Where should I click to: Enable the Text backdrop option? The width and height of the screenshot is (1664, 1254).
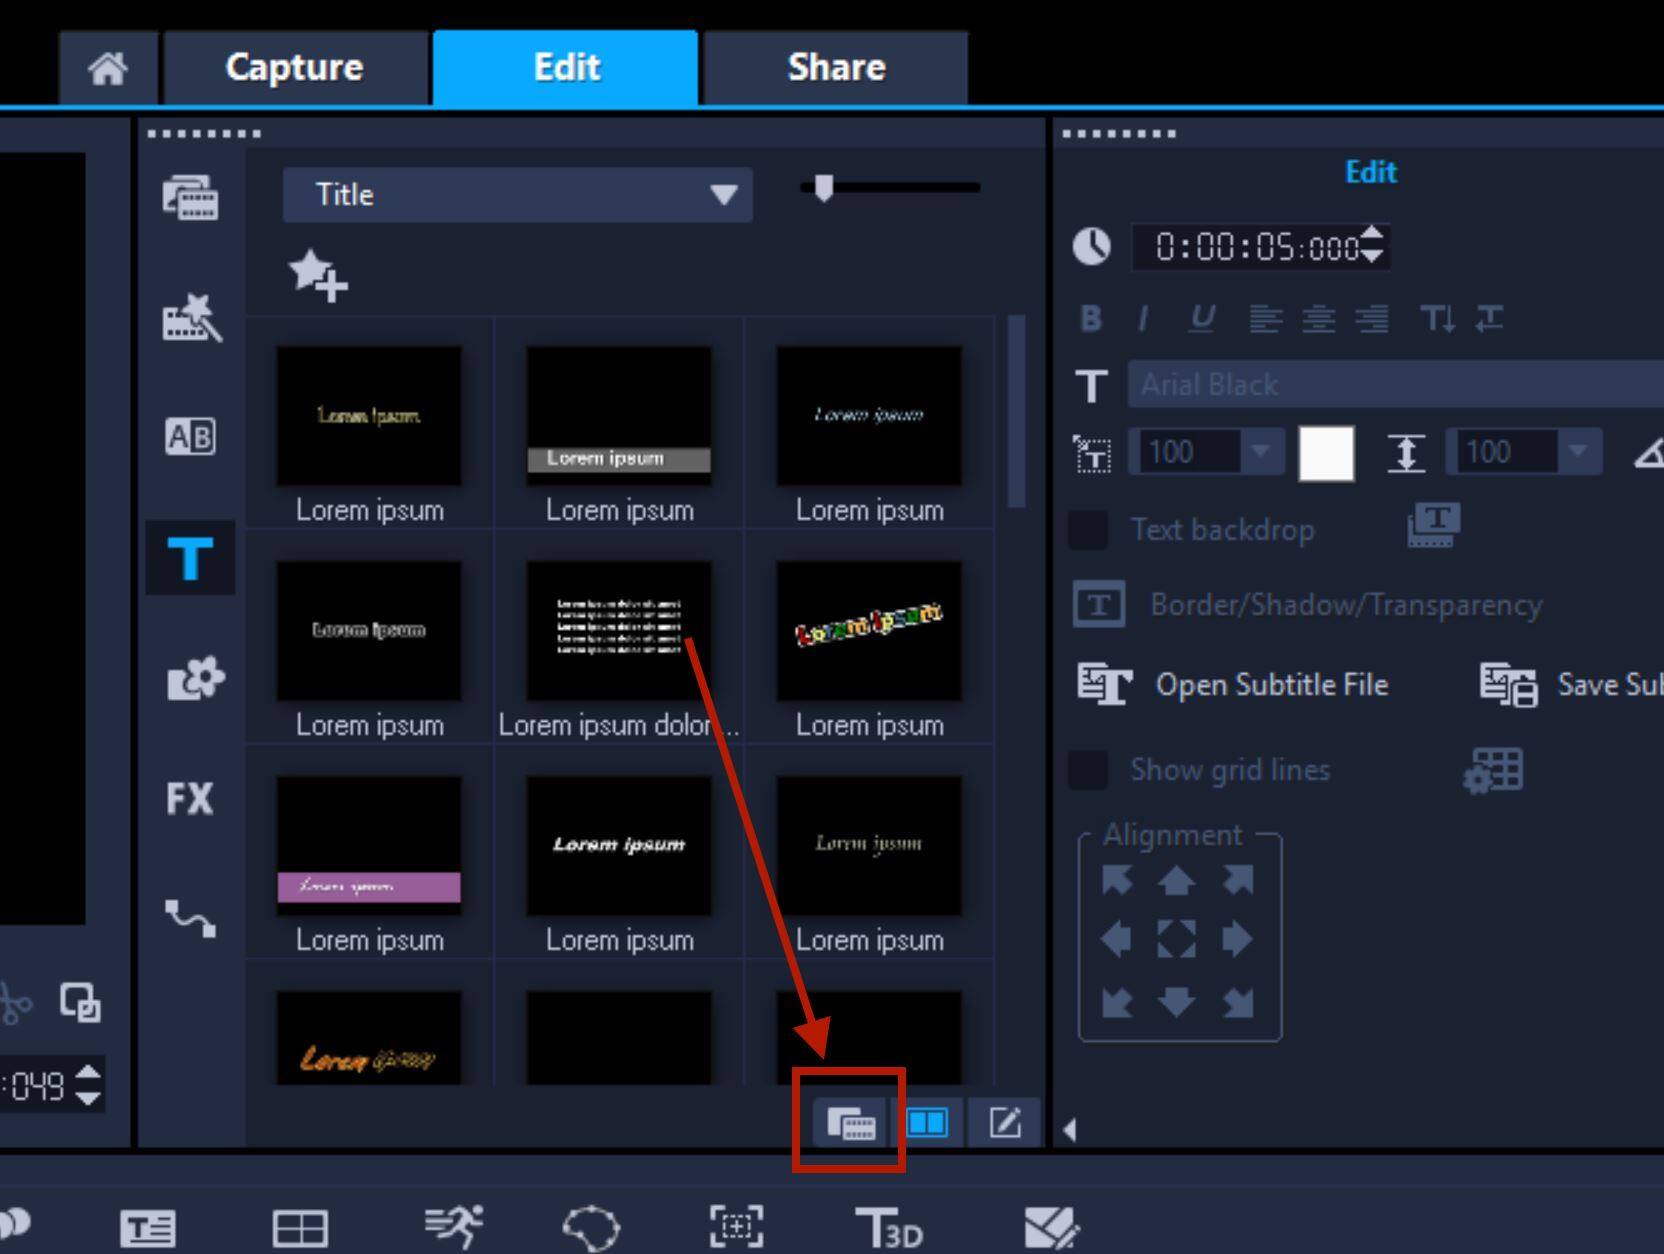[x=1089, y=530]
